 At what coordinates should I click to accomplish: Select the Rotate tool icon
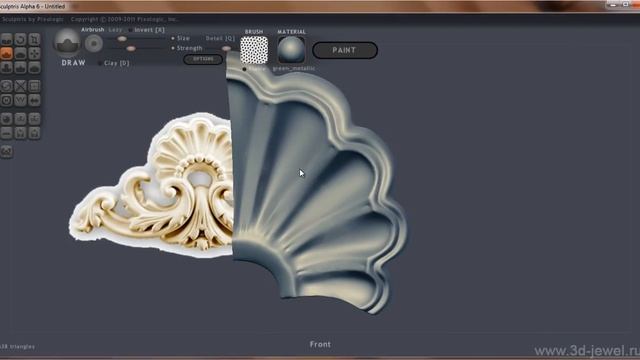click(20, 40)
